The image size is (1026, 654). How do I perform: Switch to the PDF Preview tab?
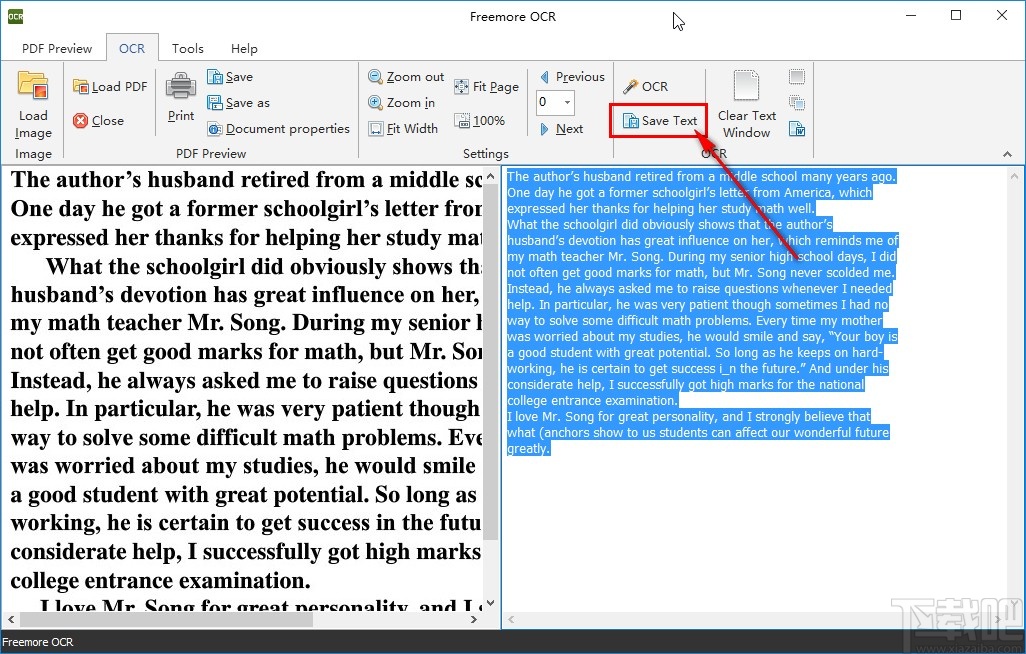56,47
